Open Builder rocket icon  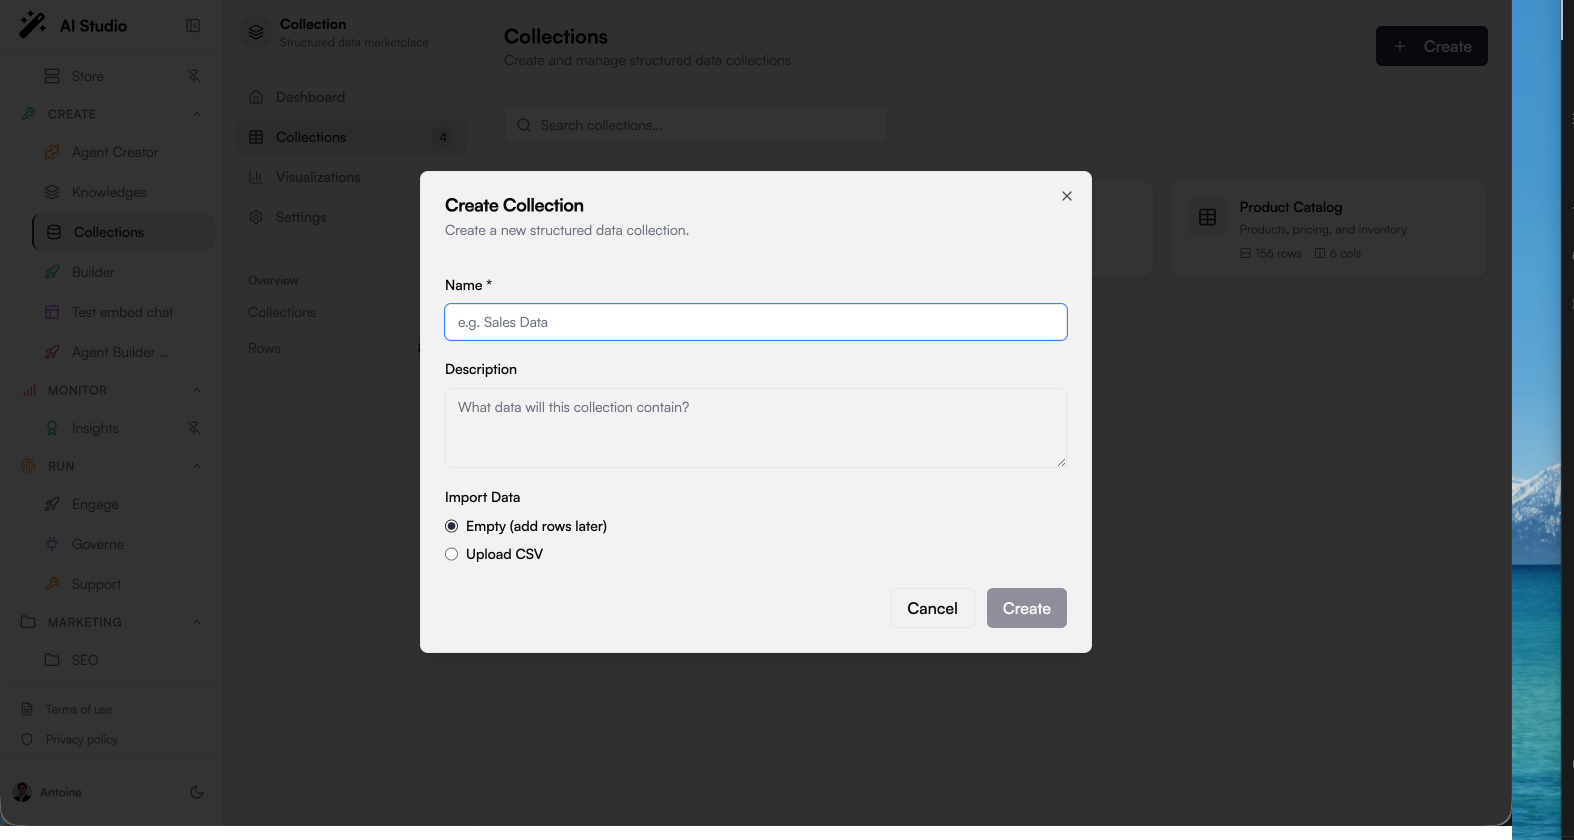click(x=52, y=272)
